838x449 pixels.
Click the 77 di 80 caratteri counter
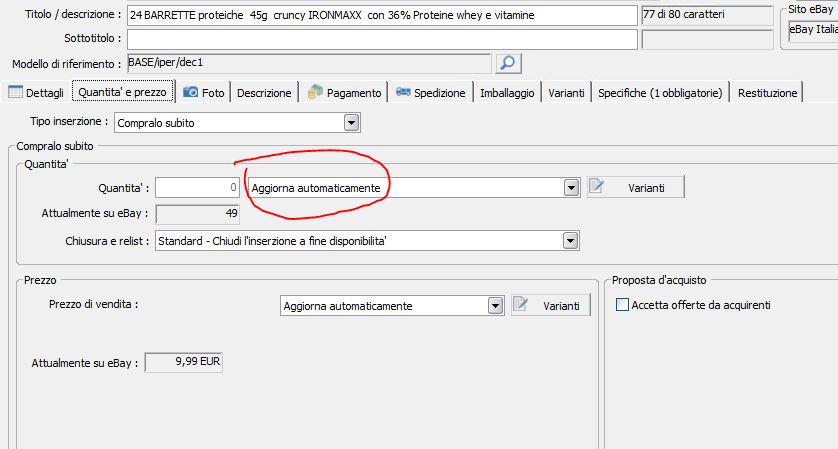click(707, 15)
